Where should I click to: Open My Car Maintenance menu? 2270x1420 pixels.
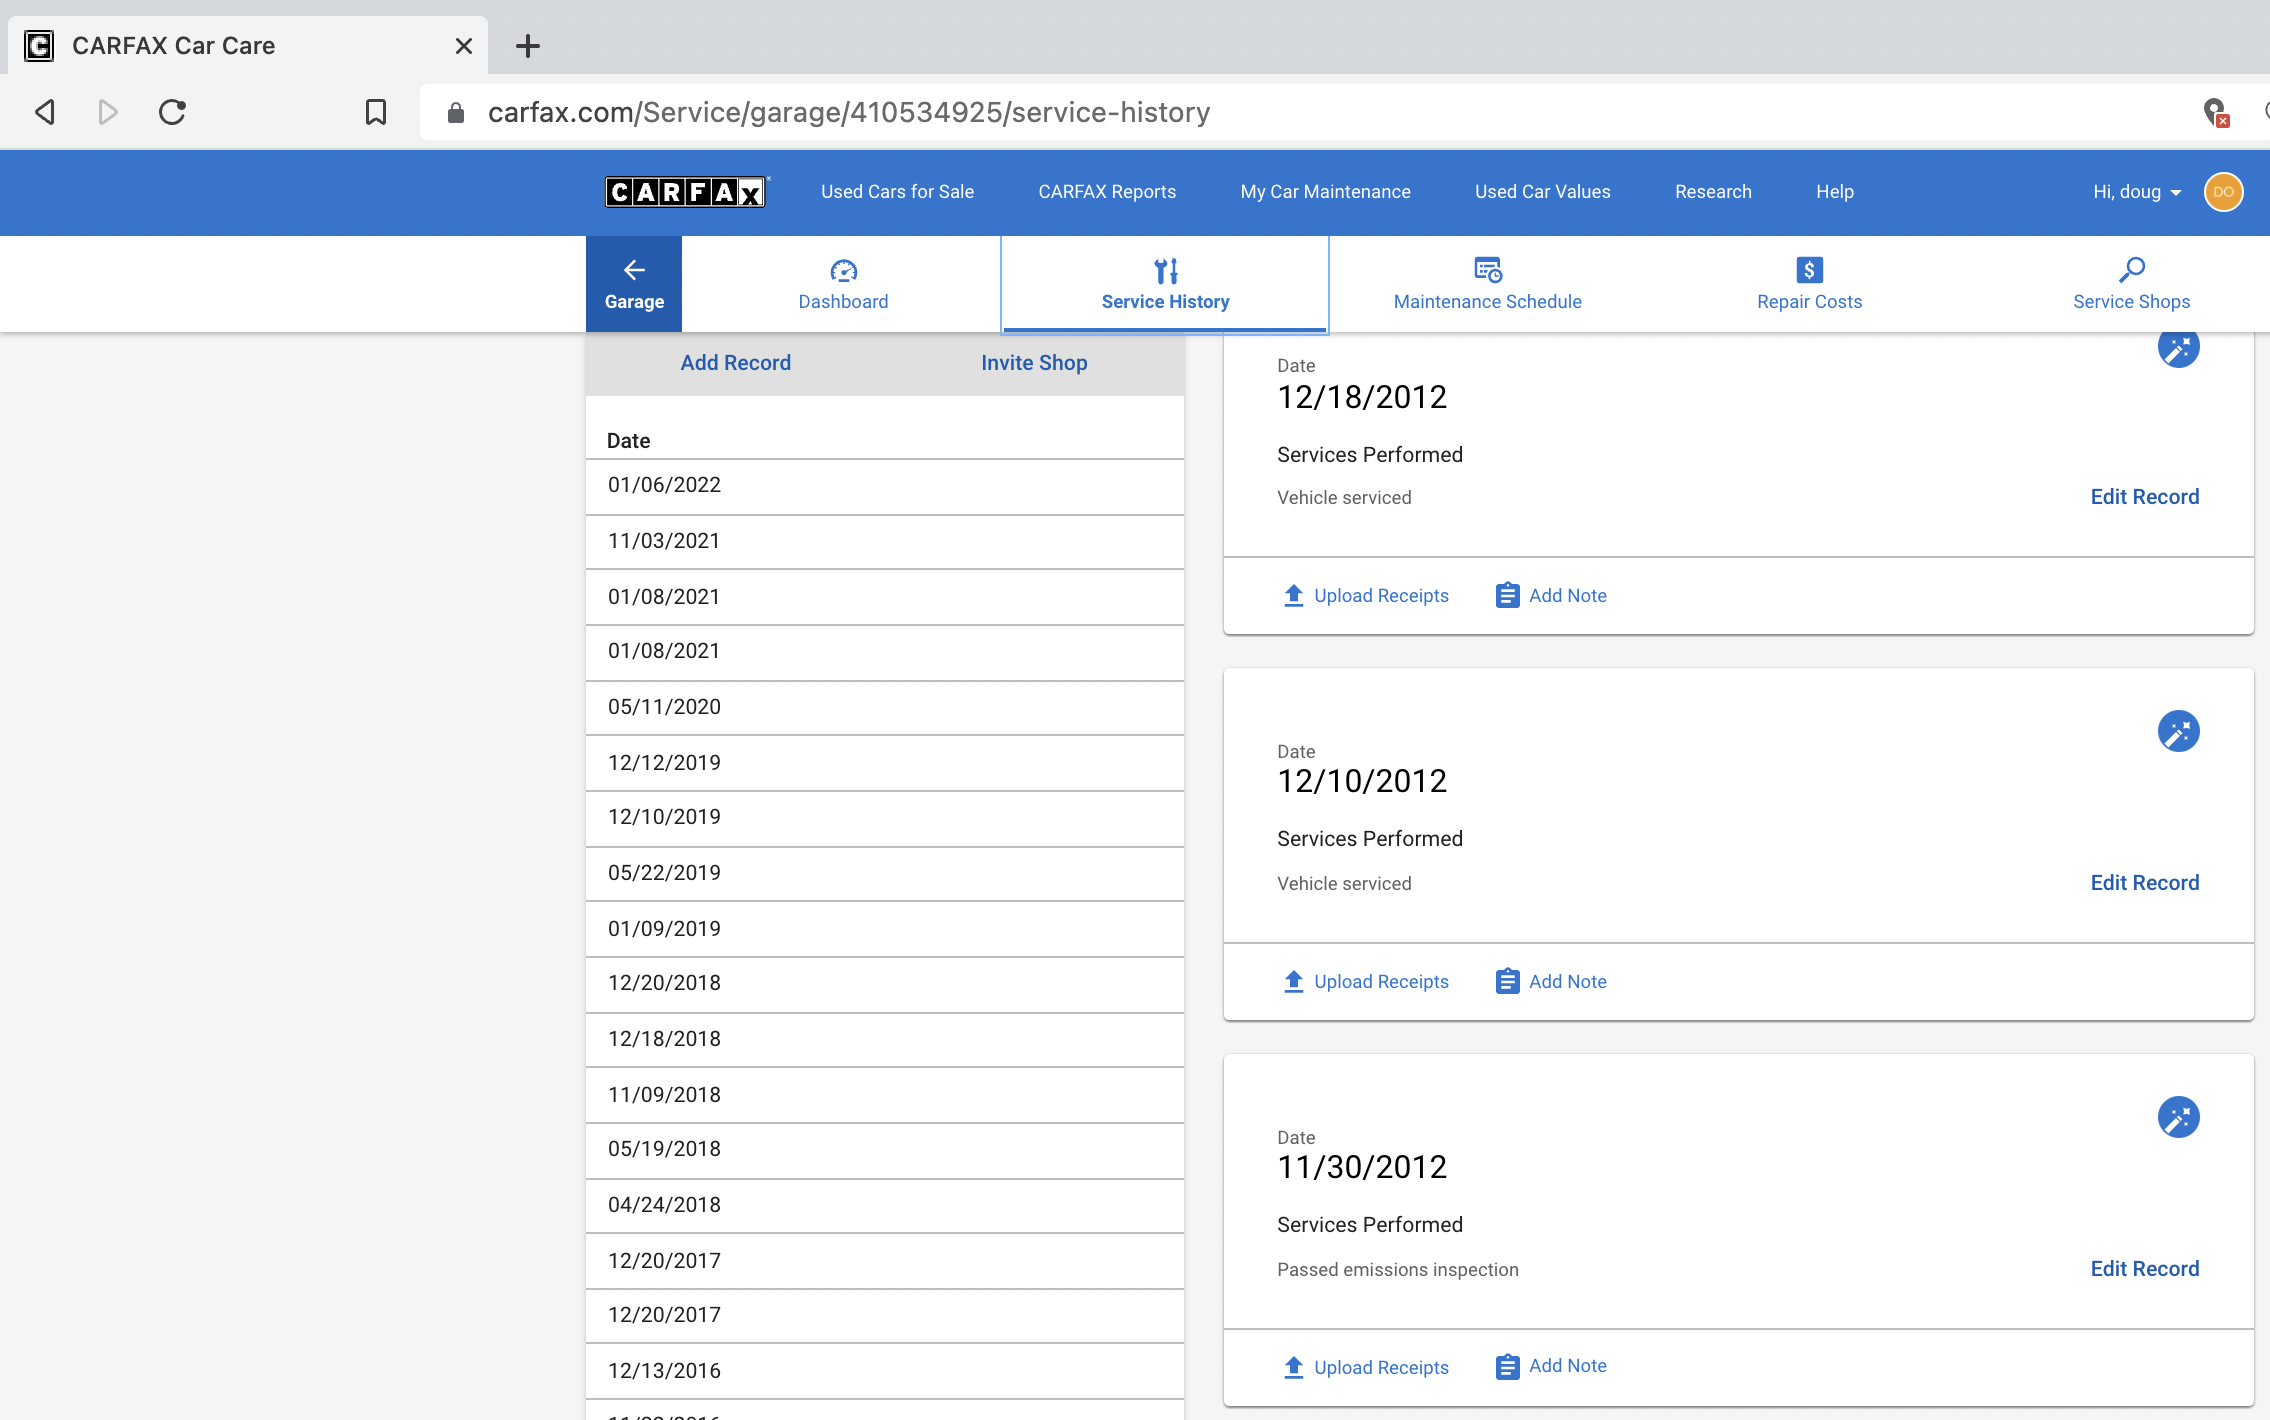point(1325,192)
